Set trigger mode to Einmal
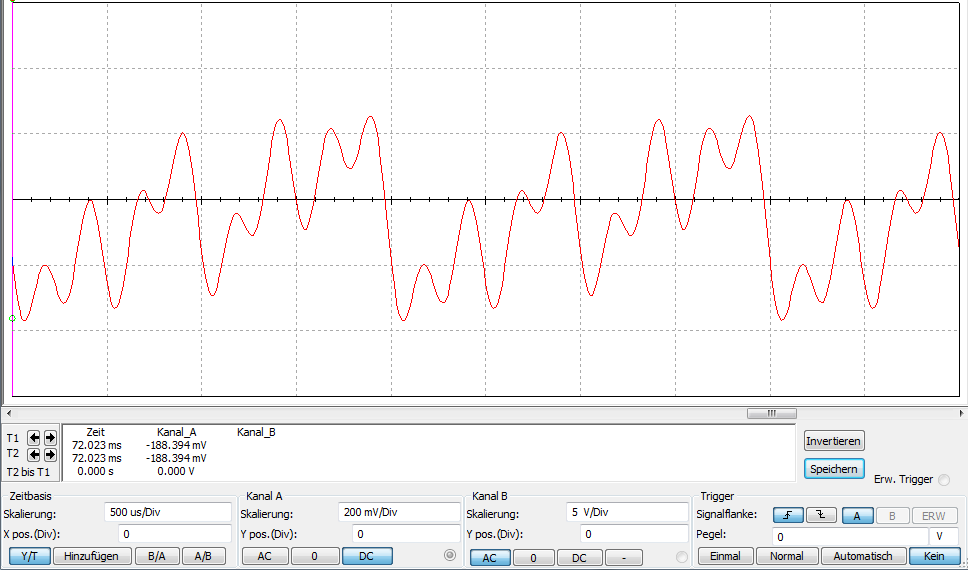The image size is (968, 570). [x=725, y=556]
